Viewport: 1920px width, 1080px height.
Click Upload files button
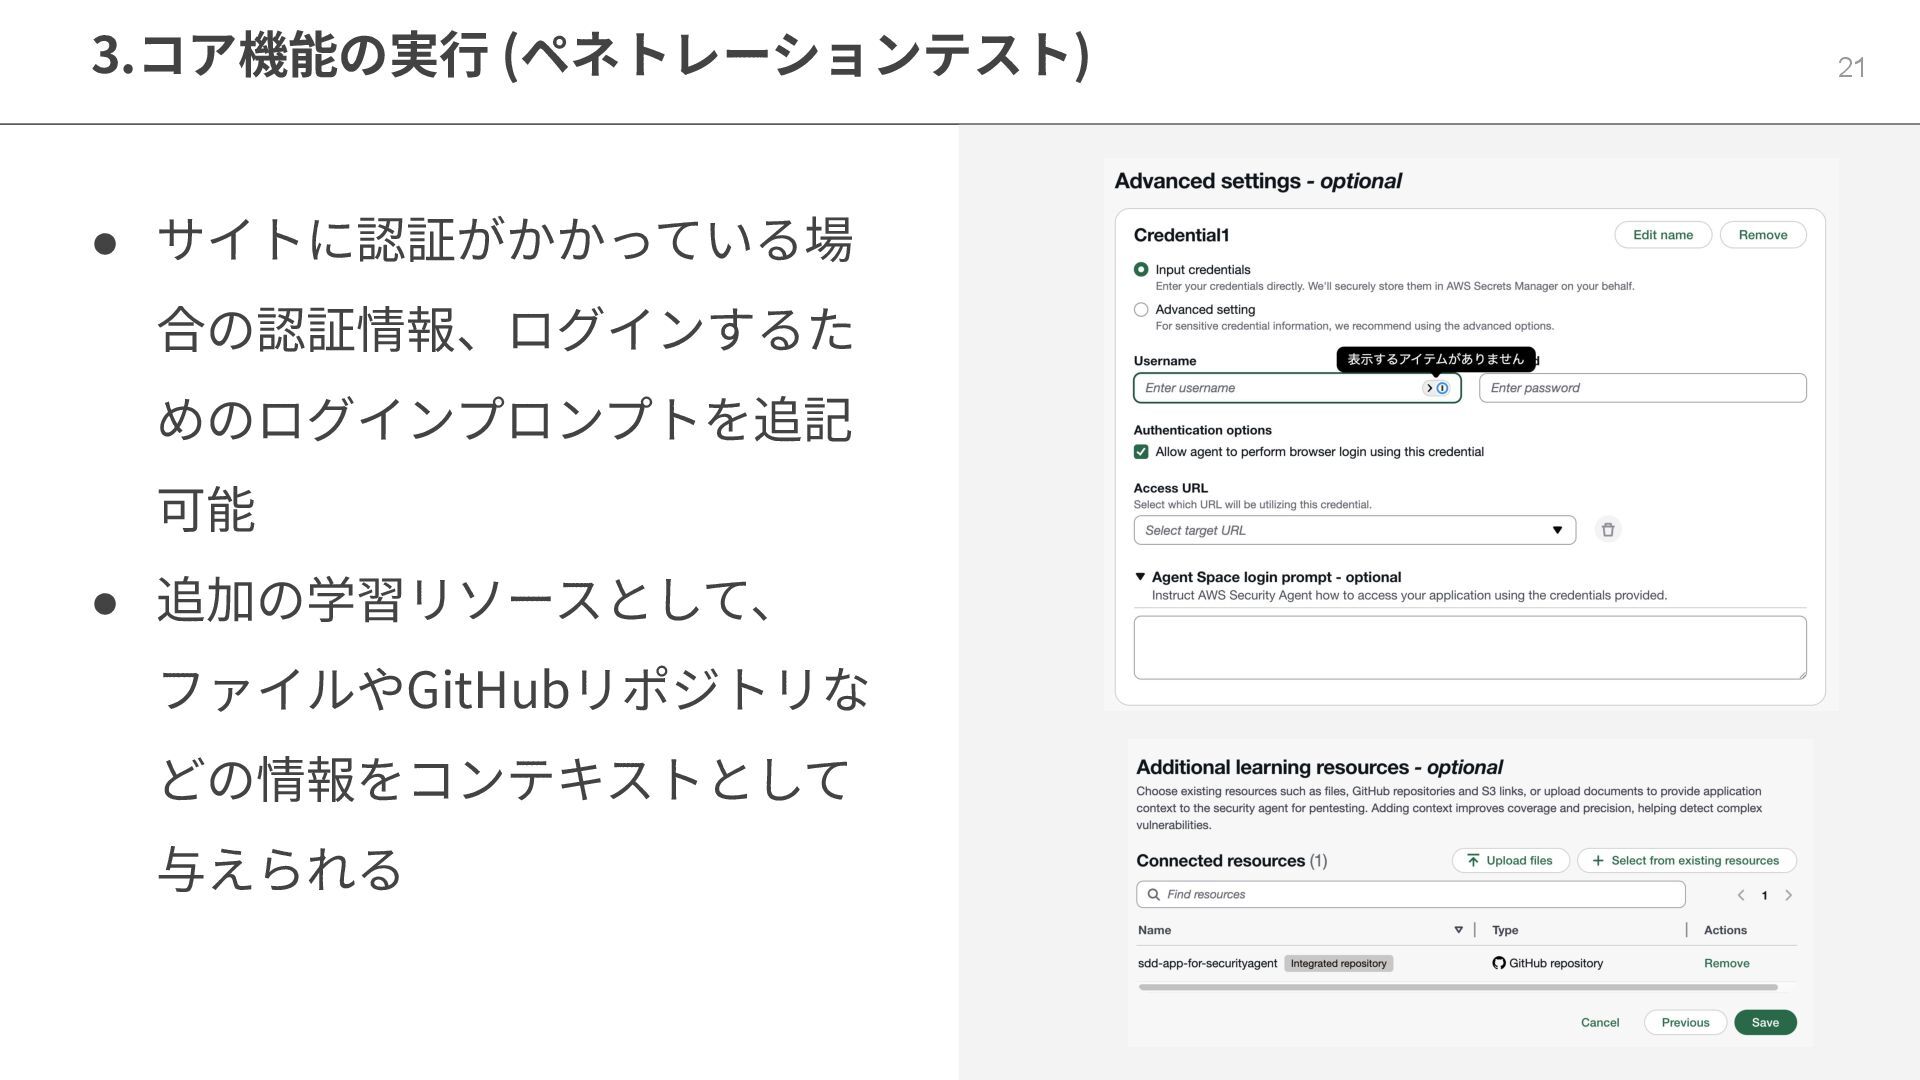tap(1509, 860)
